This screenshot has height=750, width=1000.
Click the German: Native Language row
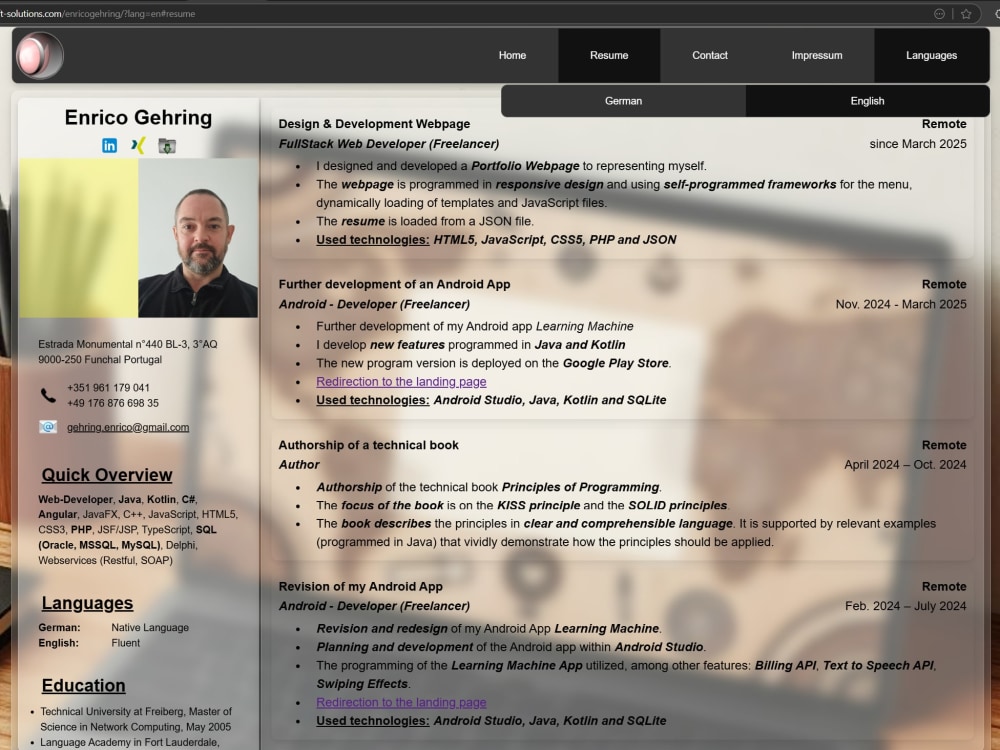pos(114,628)
